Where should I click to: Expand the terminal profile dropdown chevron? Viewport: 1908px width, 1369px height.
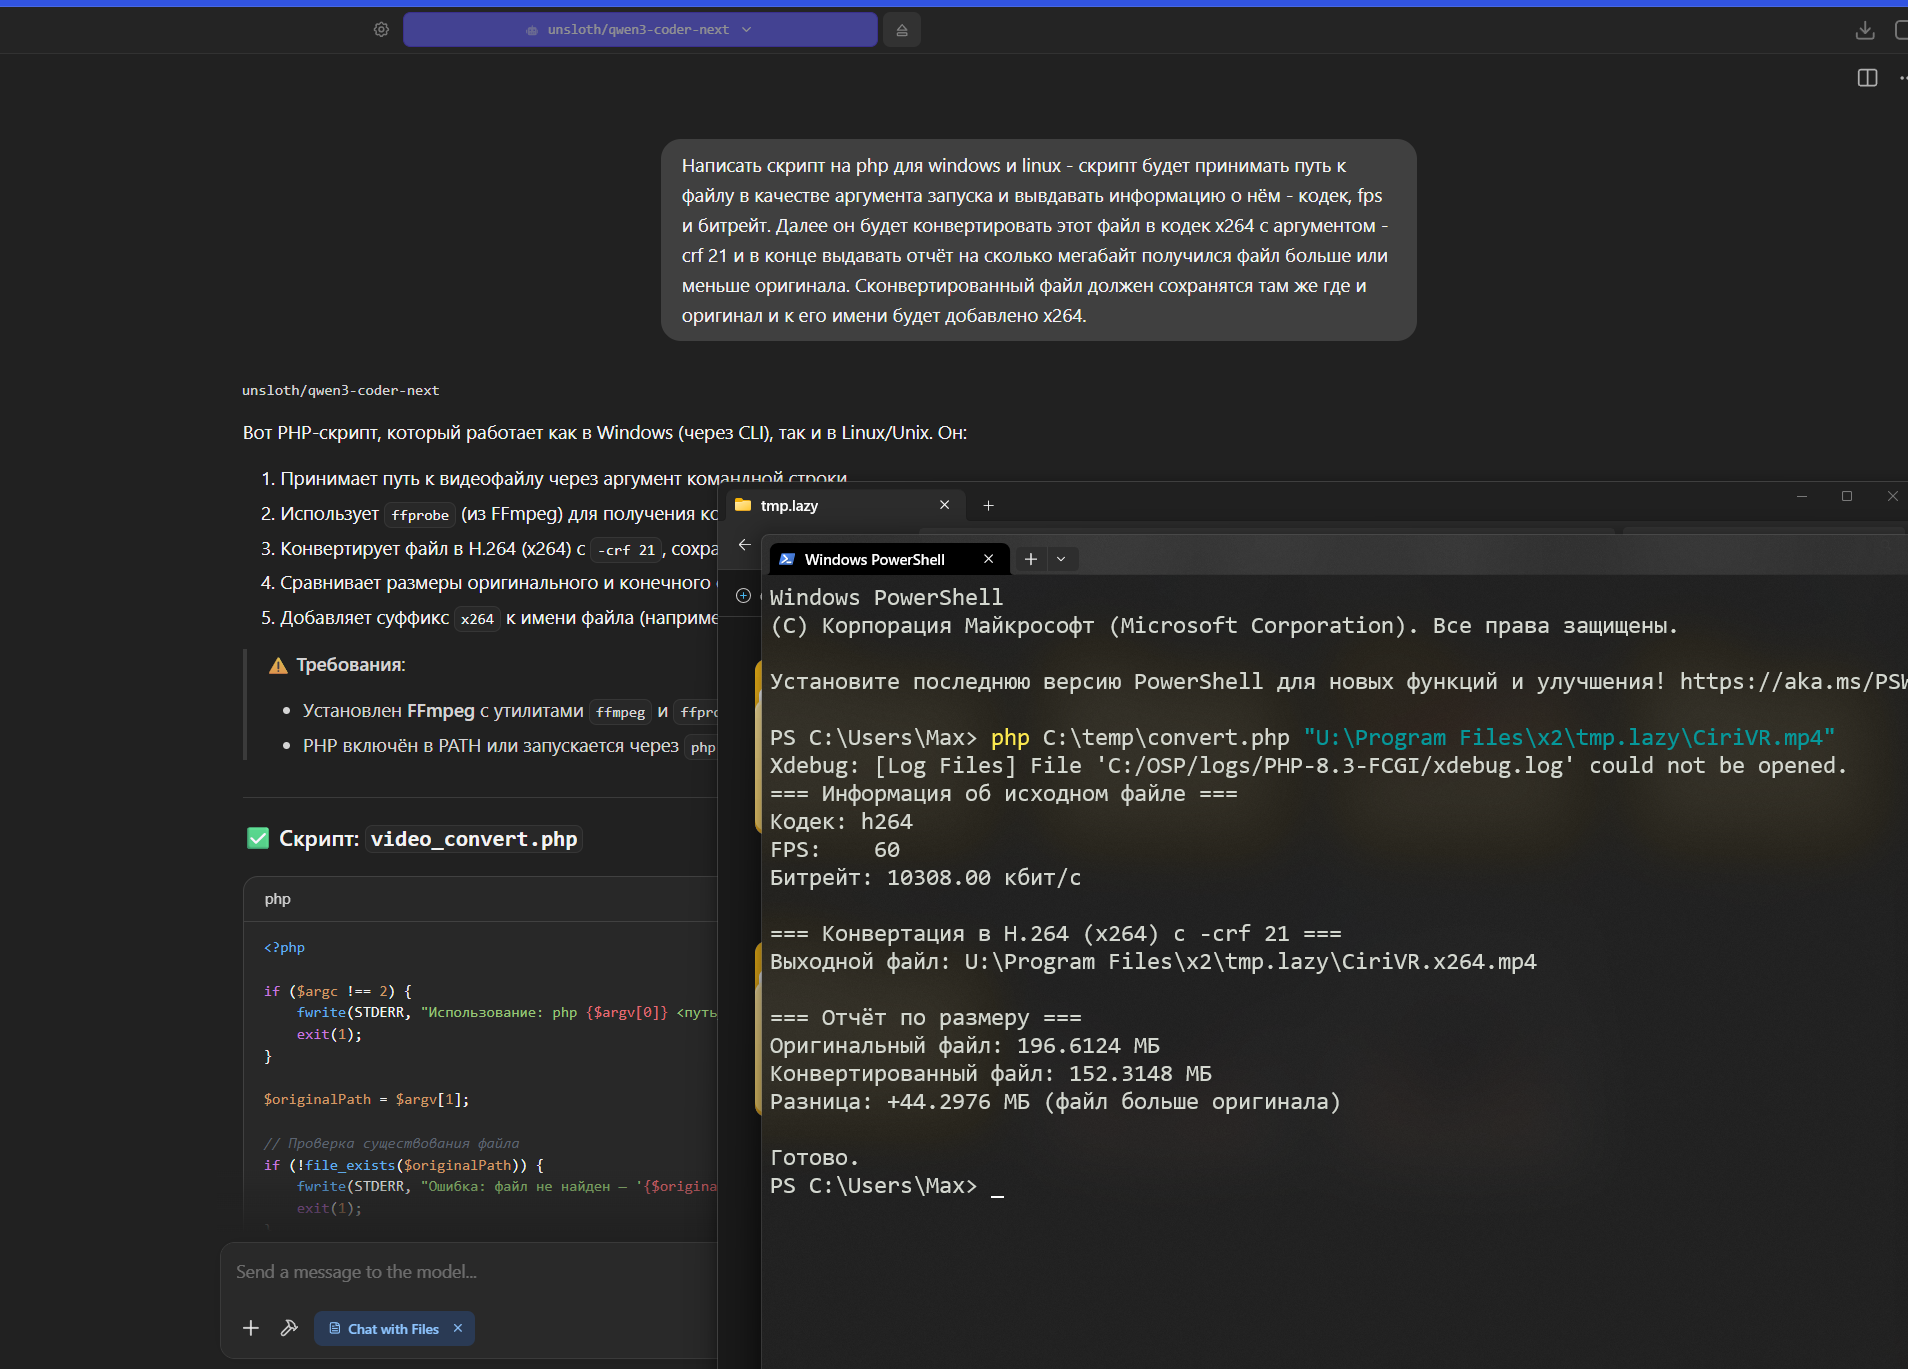click(1061, 559)
